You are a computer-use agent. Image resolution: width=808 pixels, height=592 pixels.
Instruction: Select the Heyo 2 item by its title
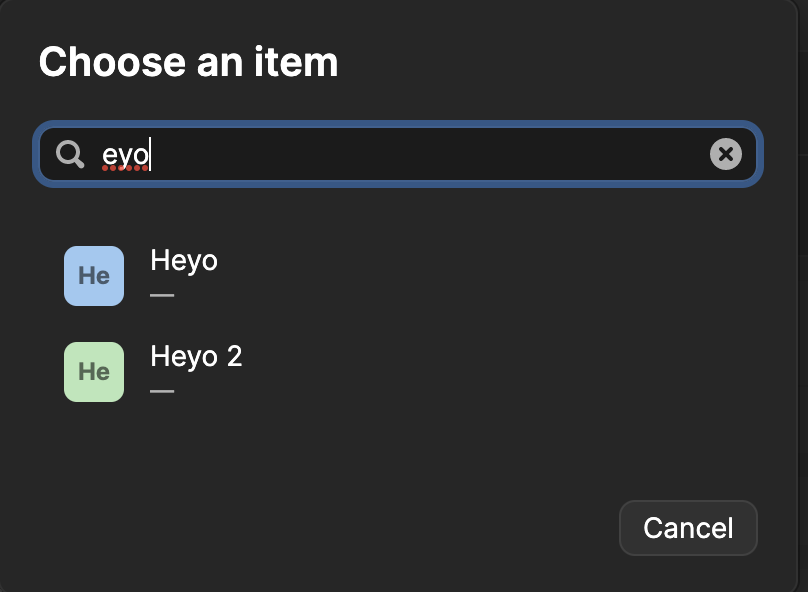pos(196,357)
